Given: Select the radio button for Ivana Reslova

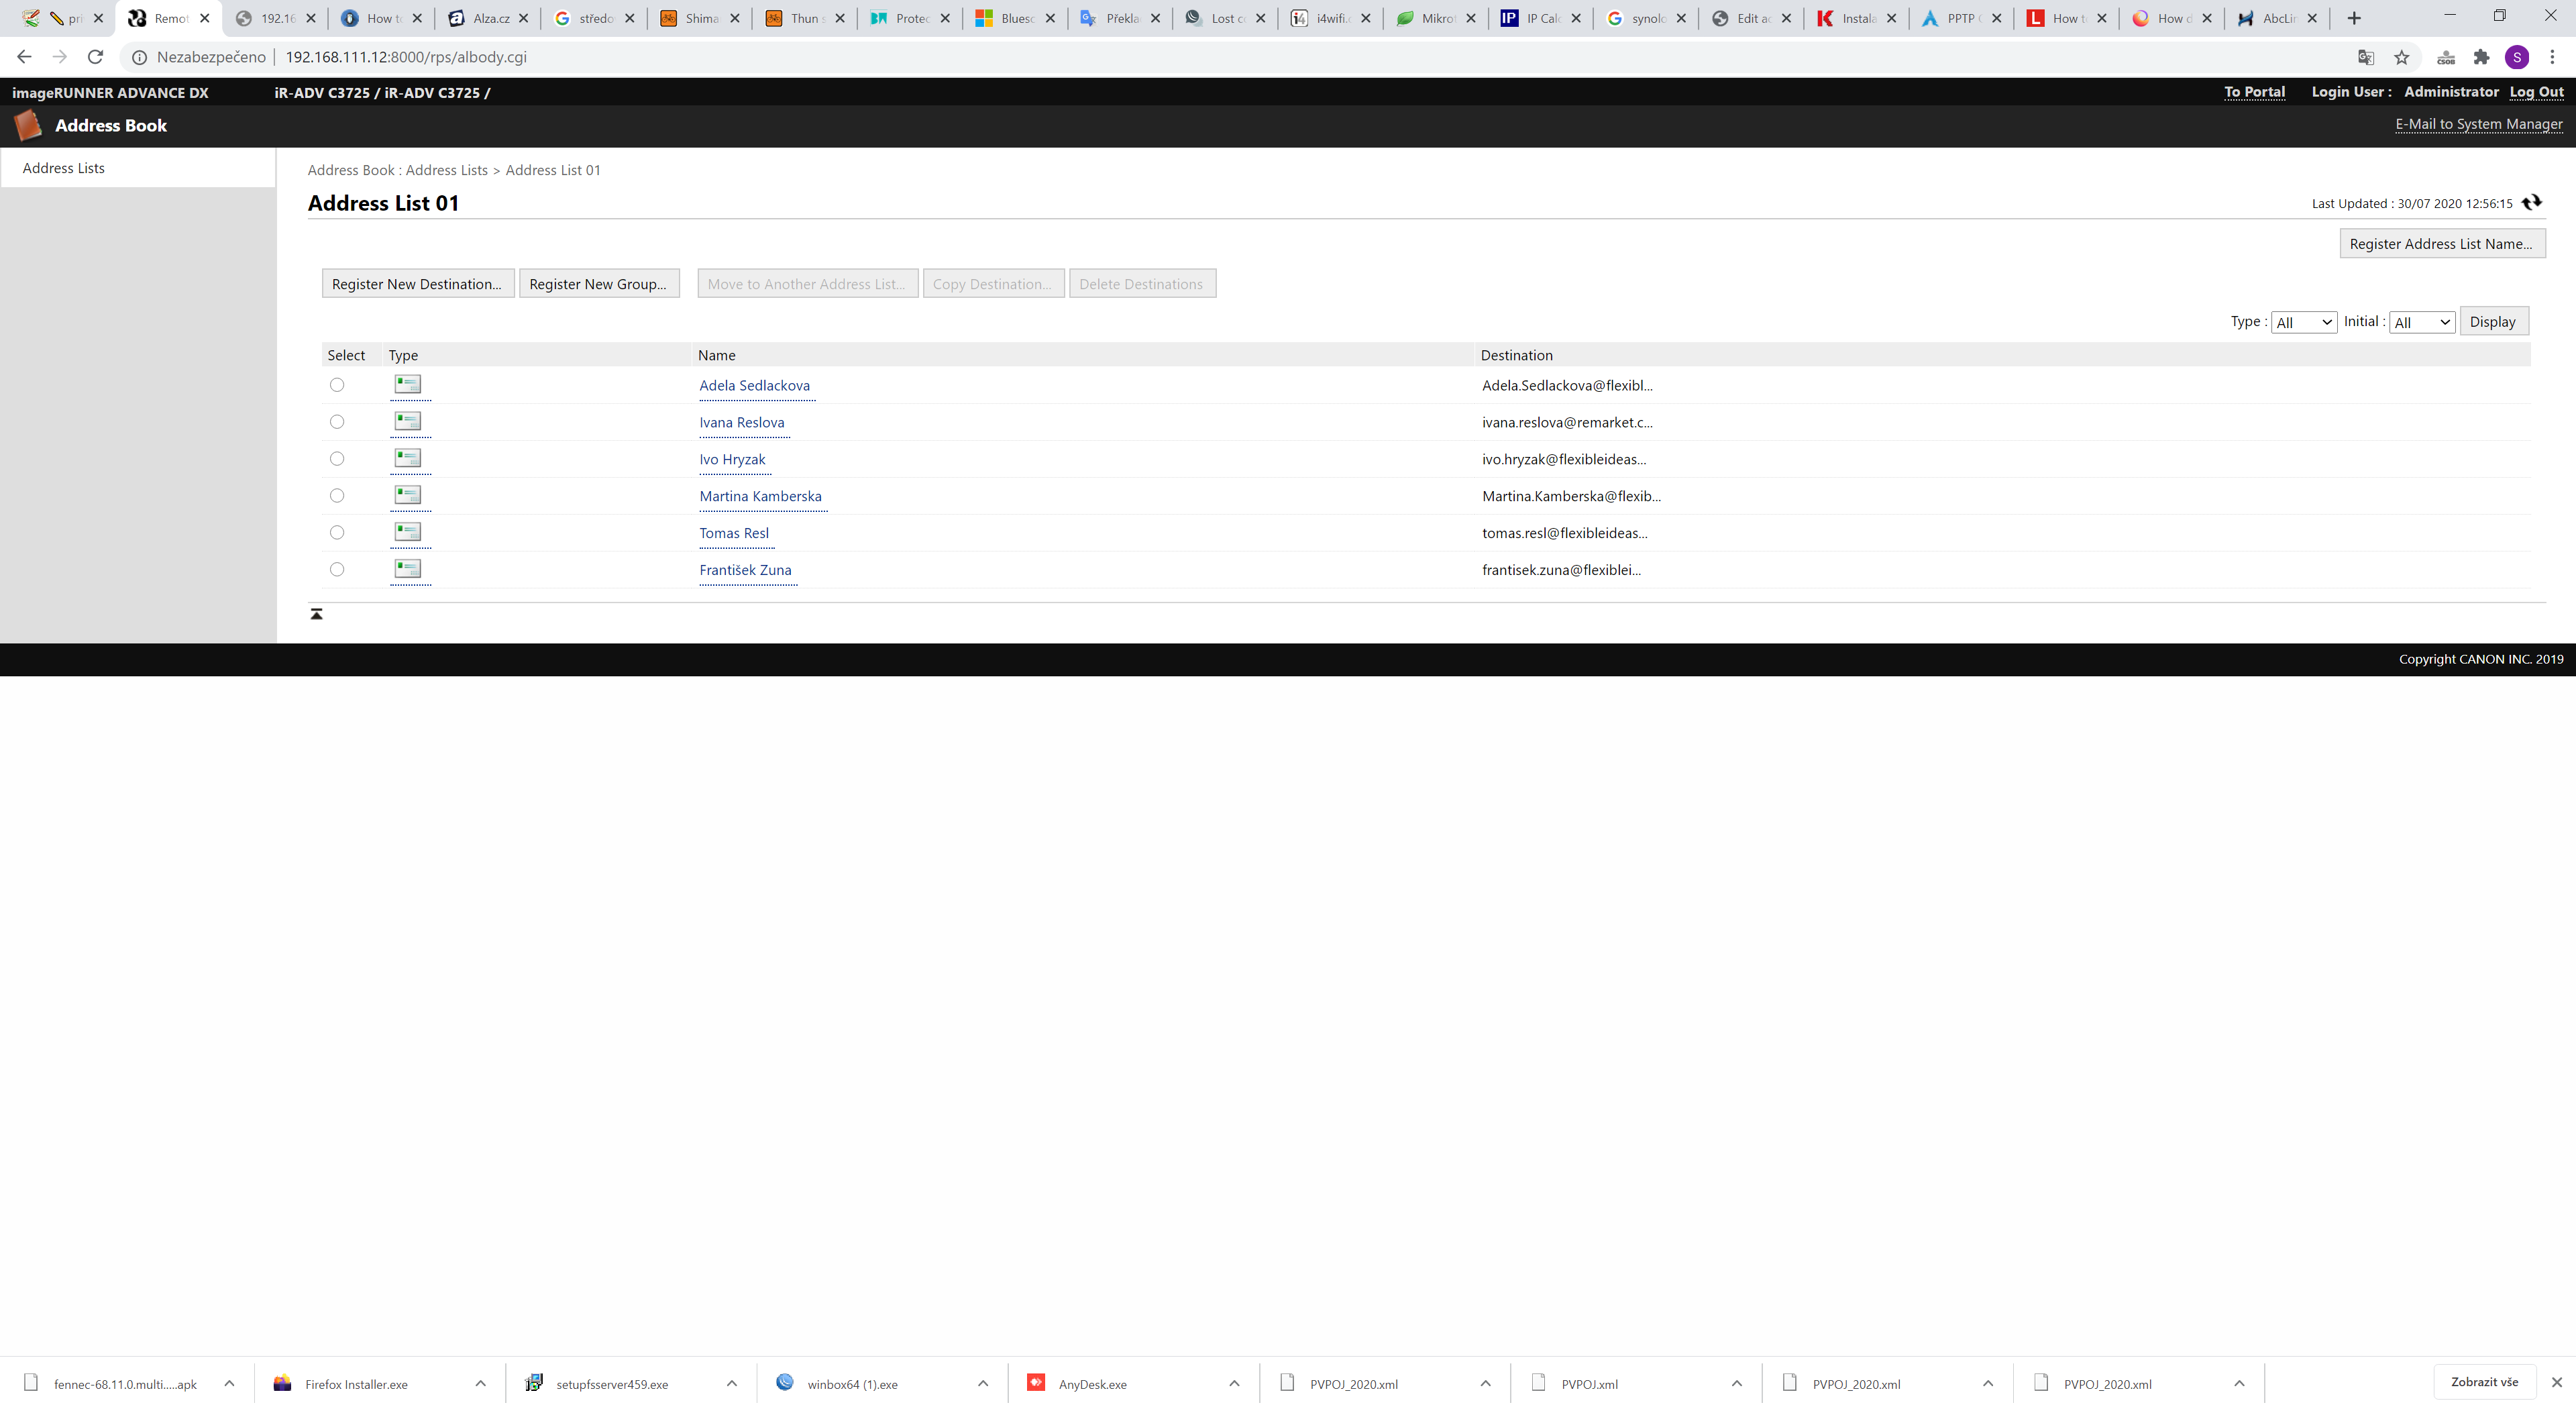Looking at the screenshot, I should click(x=337, y=422).
